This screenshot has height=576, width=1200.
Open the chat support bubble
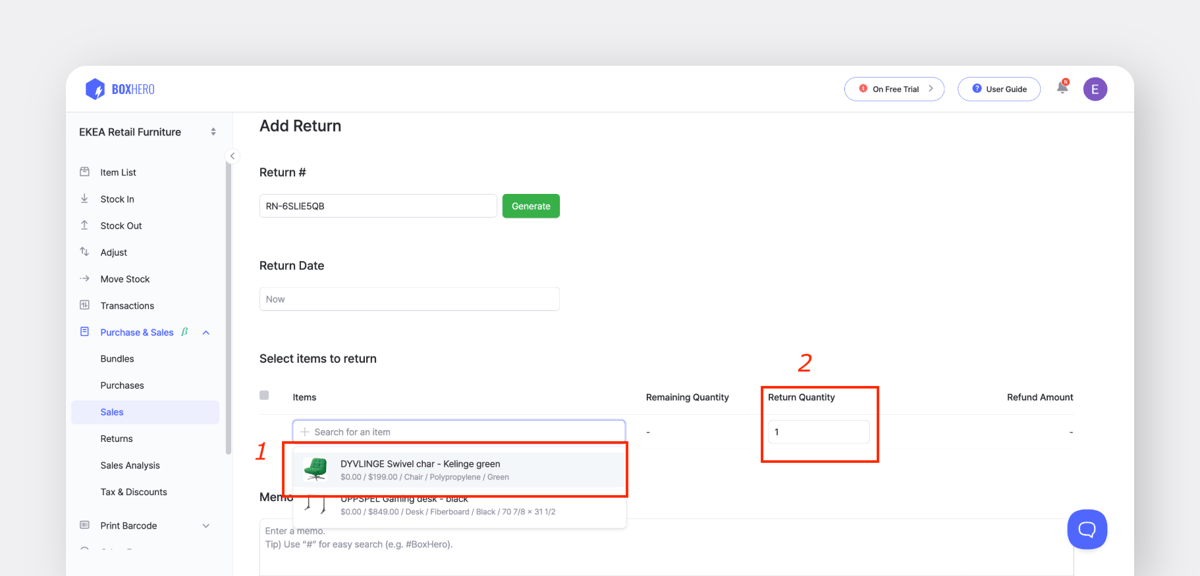coord(1086,529)
